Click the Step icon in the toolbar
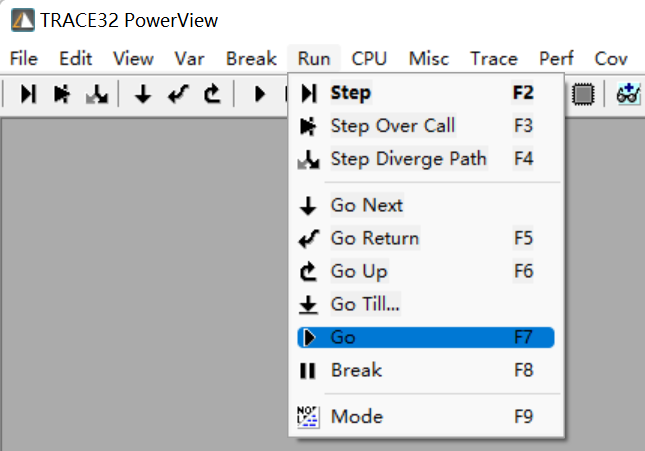645x451 pixels. (x=28, y=94)
